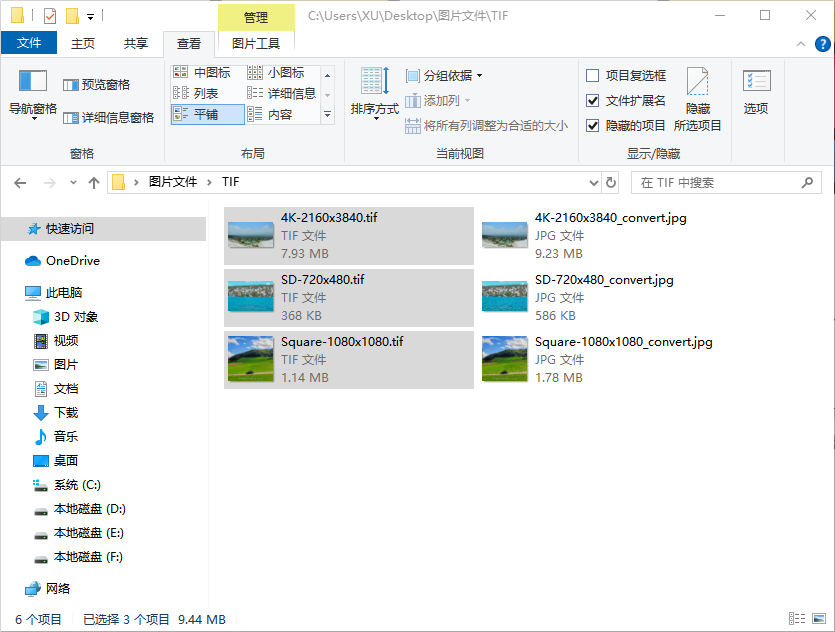835x632 pixels.
Task: Click 将所有列调整为合适的大小 icon
Action: [x=414, y=124]
